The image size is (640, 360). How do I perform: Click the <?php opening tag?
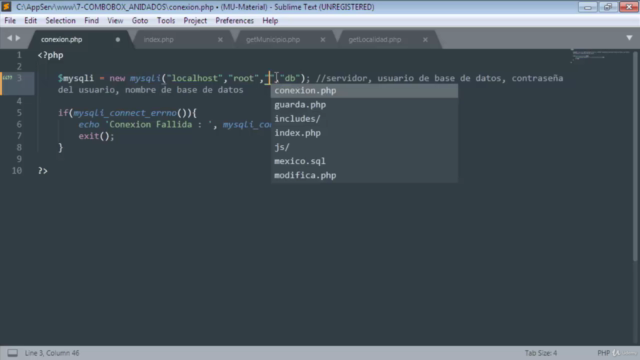[x=51, y=55]
